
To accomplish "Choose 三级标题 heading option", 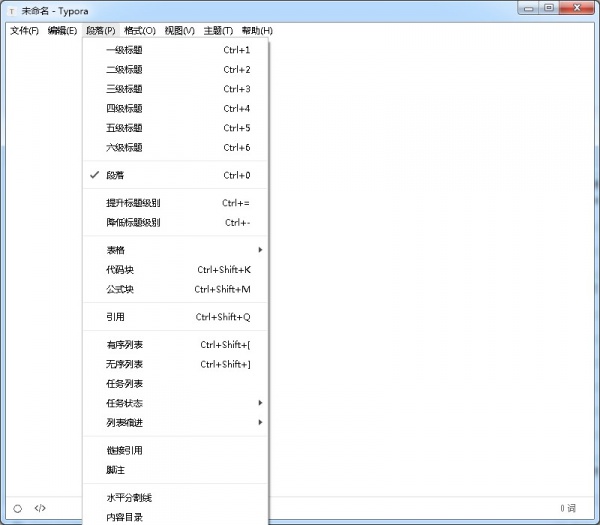I will [x=124, y=89].
